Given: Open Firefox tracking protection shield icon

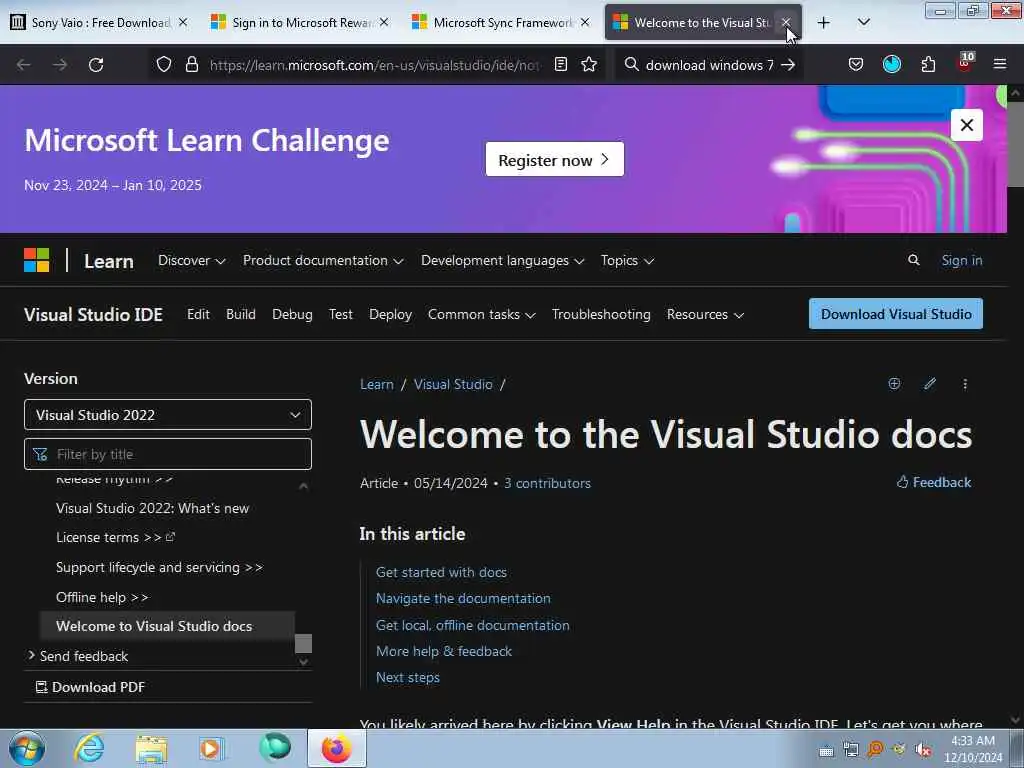Looking at the screenshot, I should pos(164,64).
